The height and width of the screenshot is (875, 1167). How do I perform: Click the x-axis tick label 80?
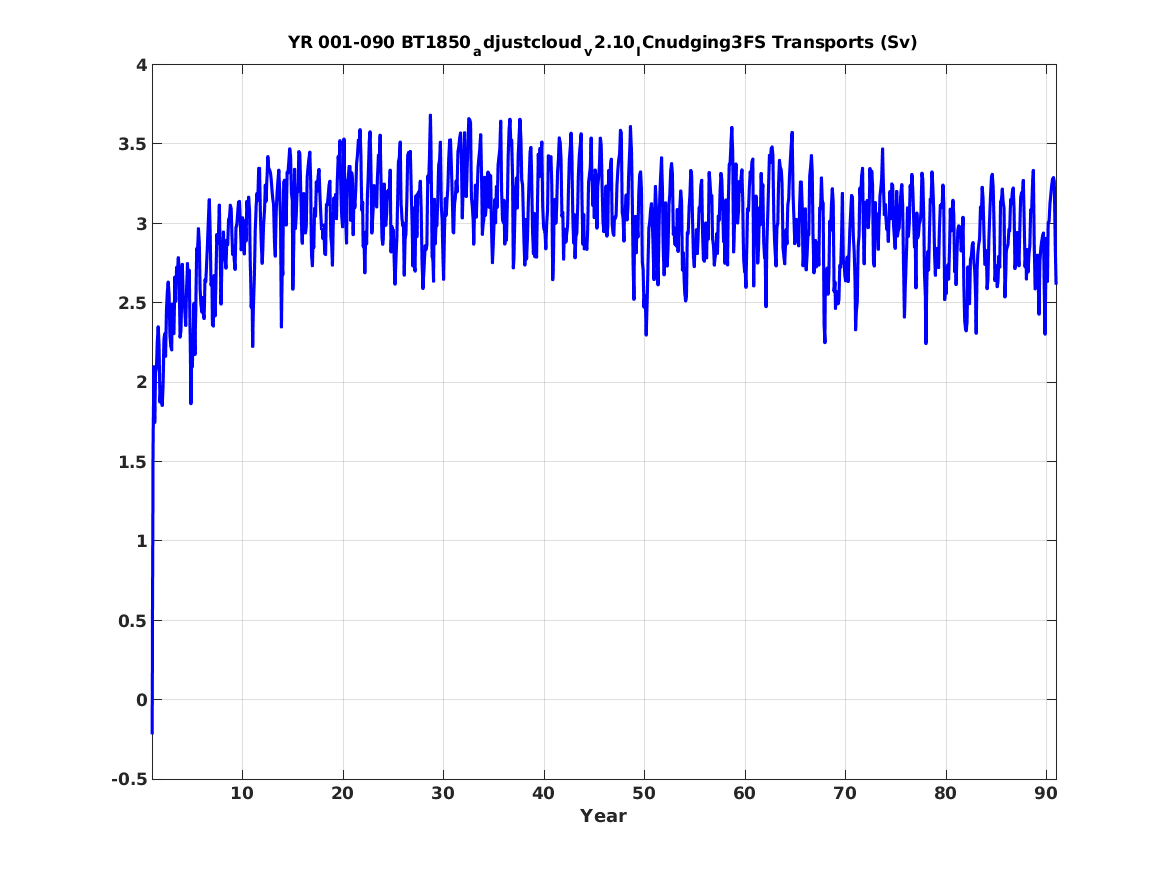[945, 793]
